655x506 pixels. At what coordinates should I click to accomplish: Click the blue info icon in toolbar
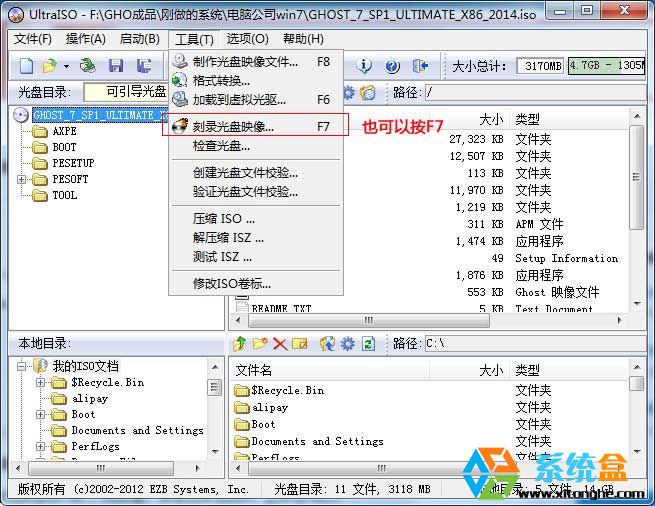(365, 66)
